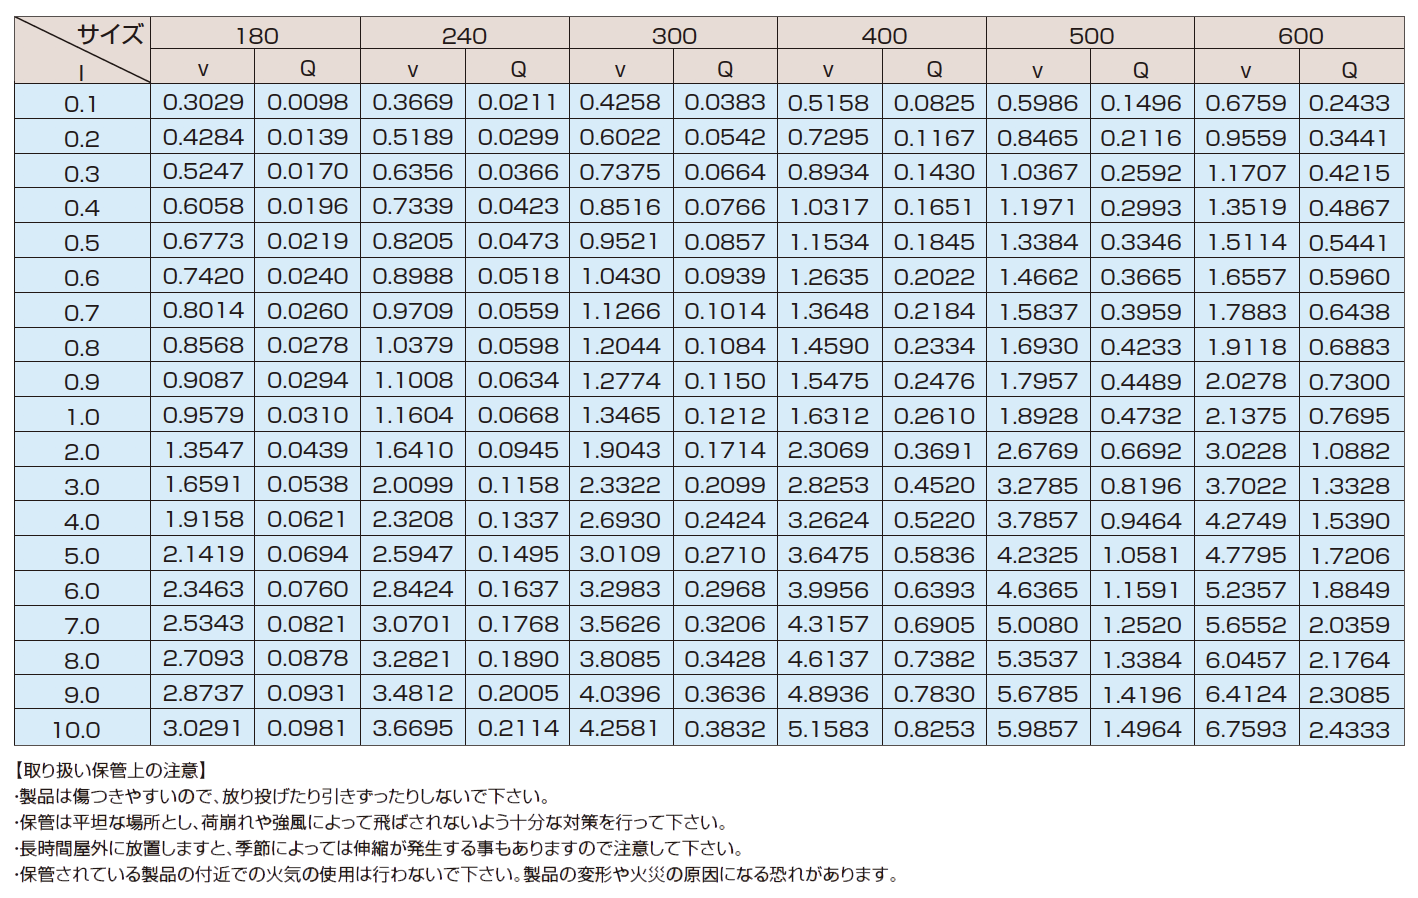Select the row label 10.0 in first column
The image size is (1418, 898).
(x=76, y=730)
